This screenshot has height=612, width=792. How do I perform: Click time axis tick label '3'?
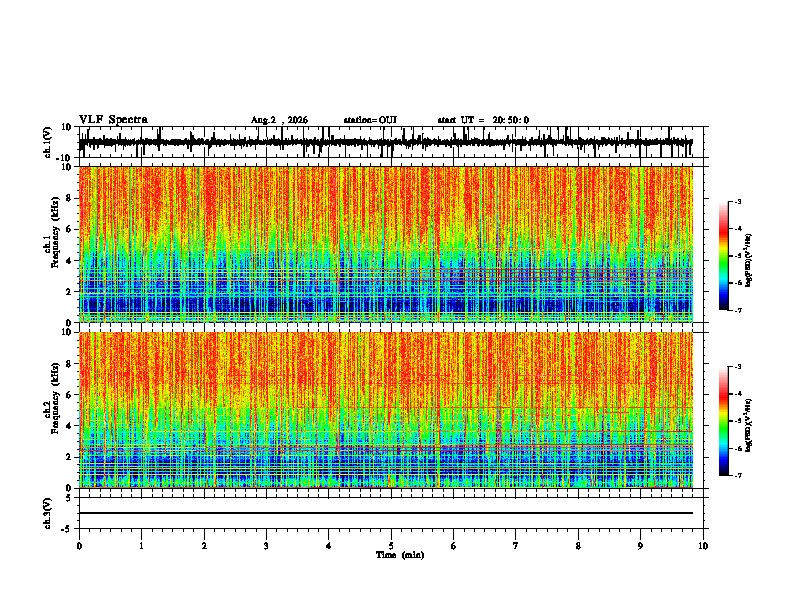coord(266,546)
